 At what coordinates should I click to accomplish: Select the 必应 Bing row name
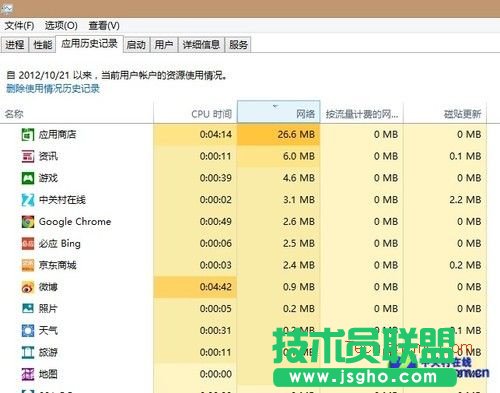pyautogui.click(x=60, y=244)
